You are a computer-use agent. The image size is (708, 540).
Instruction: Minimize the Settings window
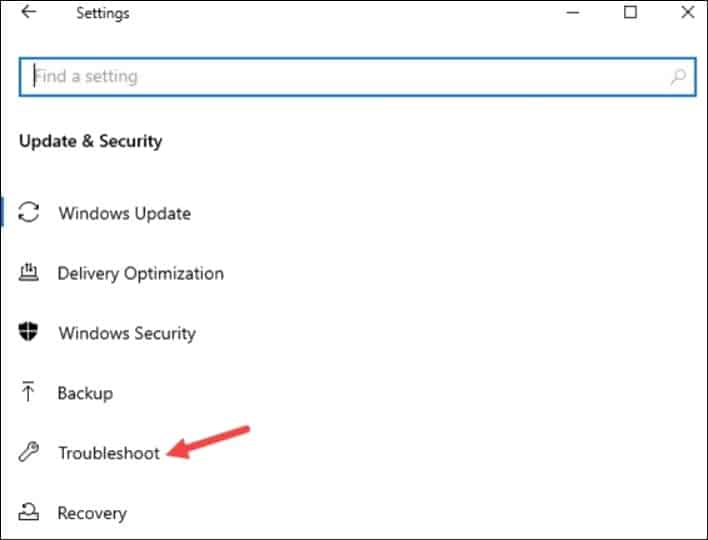(573, 12)
